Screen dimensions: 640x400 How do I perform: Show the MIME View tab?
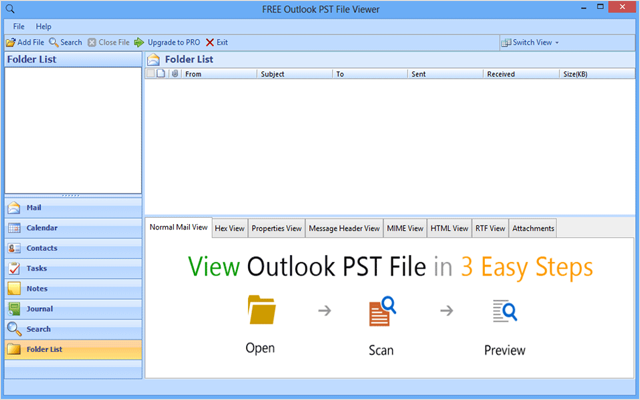[x=405, y=228]
